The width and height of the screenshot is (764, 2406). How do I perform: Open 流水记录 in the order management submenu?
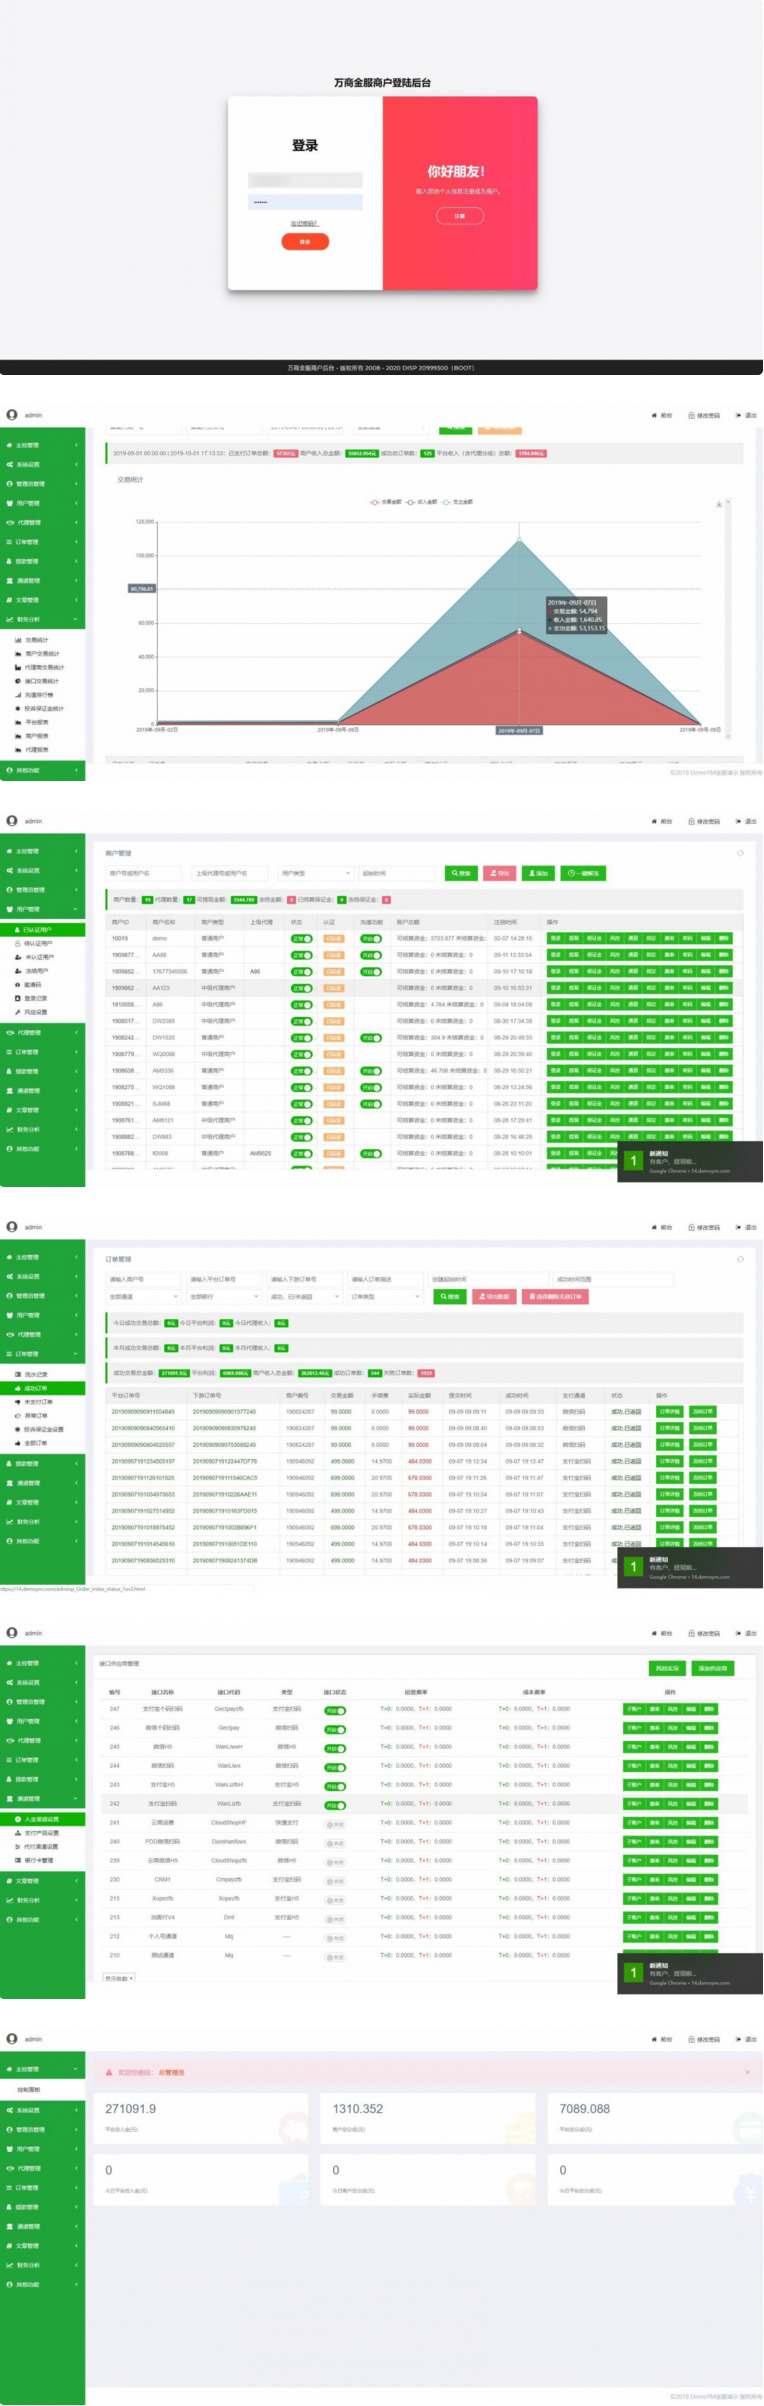[36, 1374]
